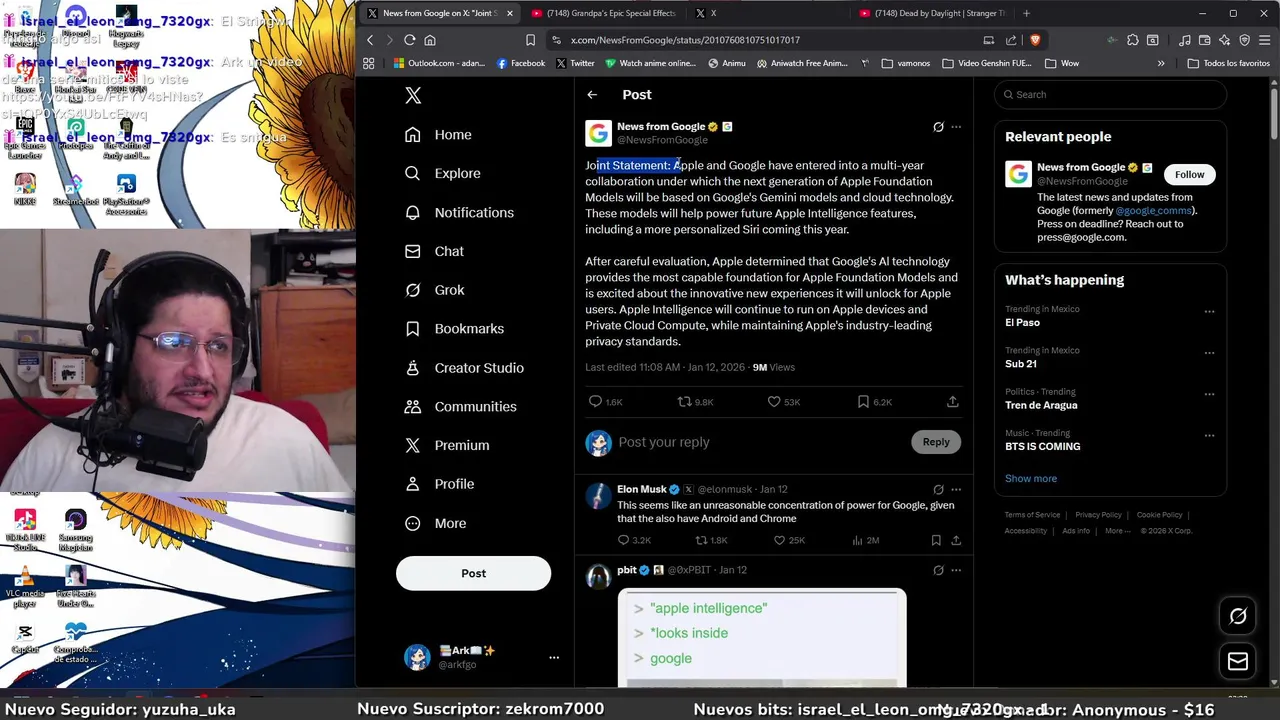Open options for Sub 21 trend
The width and height of the screenshot is (1280, 720).
[x=1209, y=353]
